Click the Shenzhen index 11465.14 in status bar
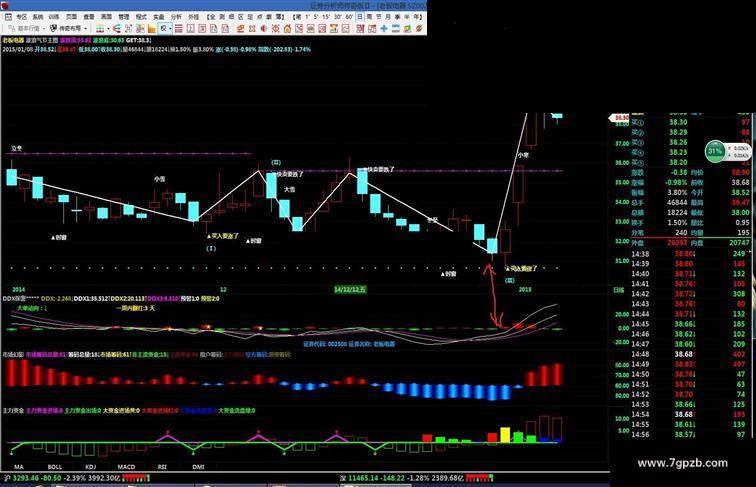 [x=363, y=478]
